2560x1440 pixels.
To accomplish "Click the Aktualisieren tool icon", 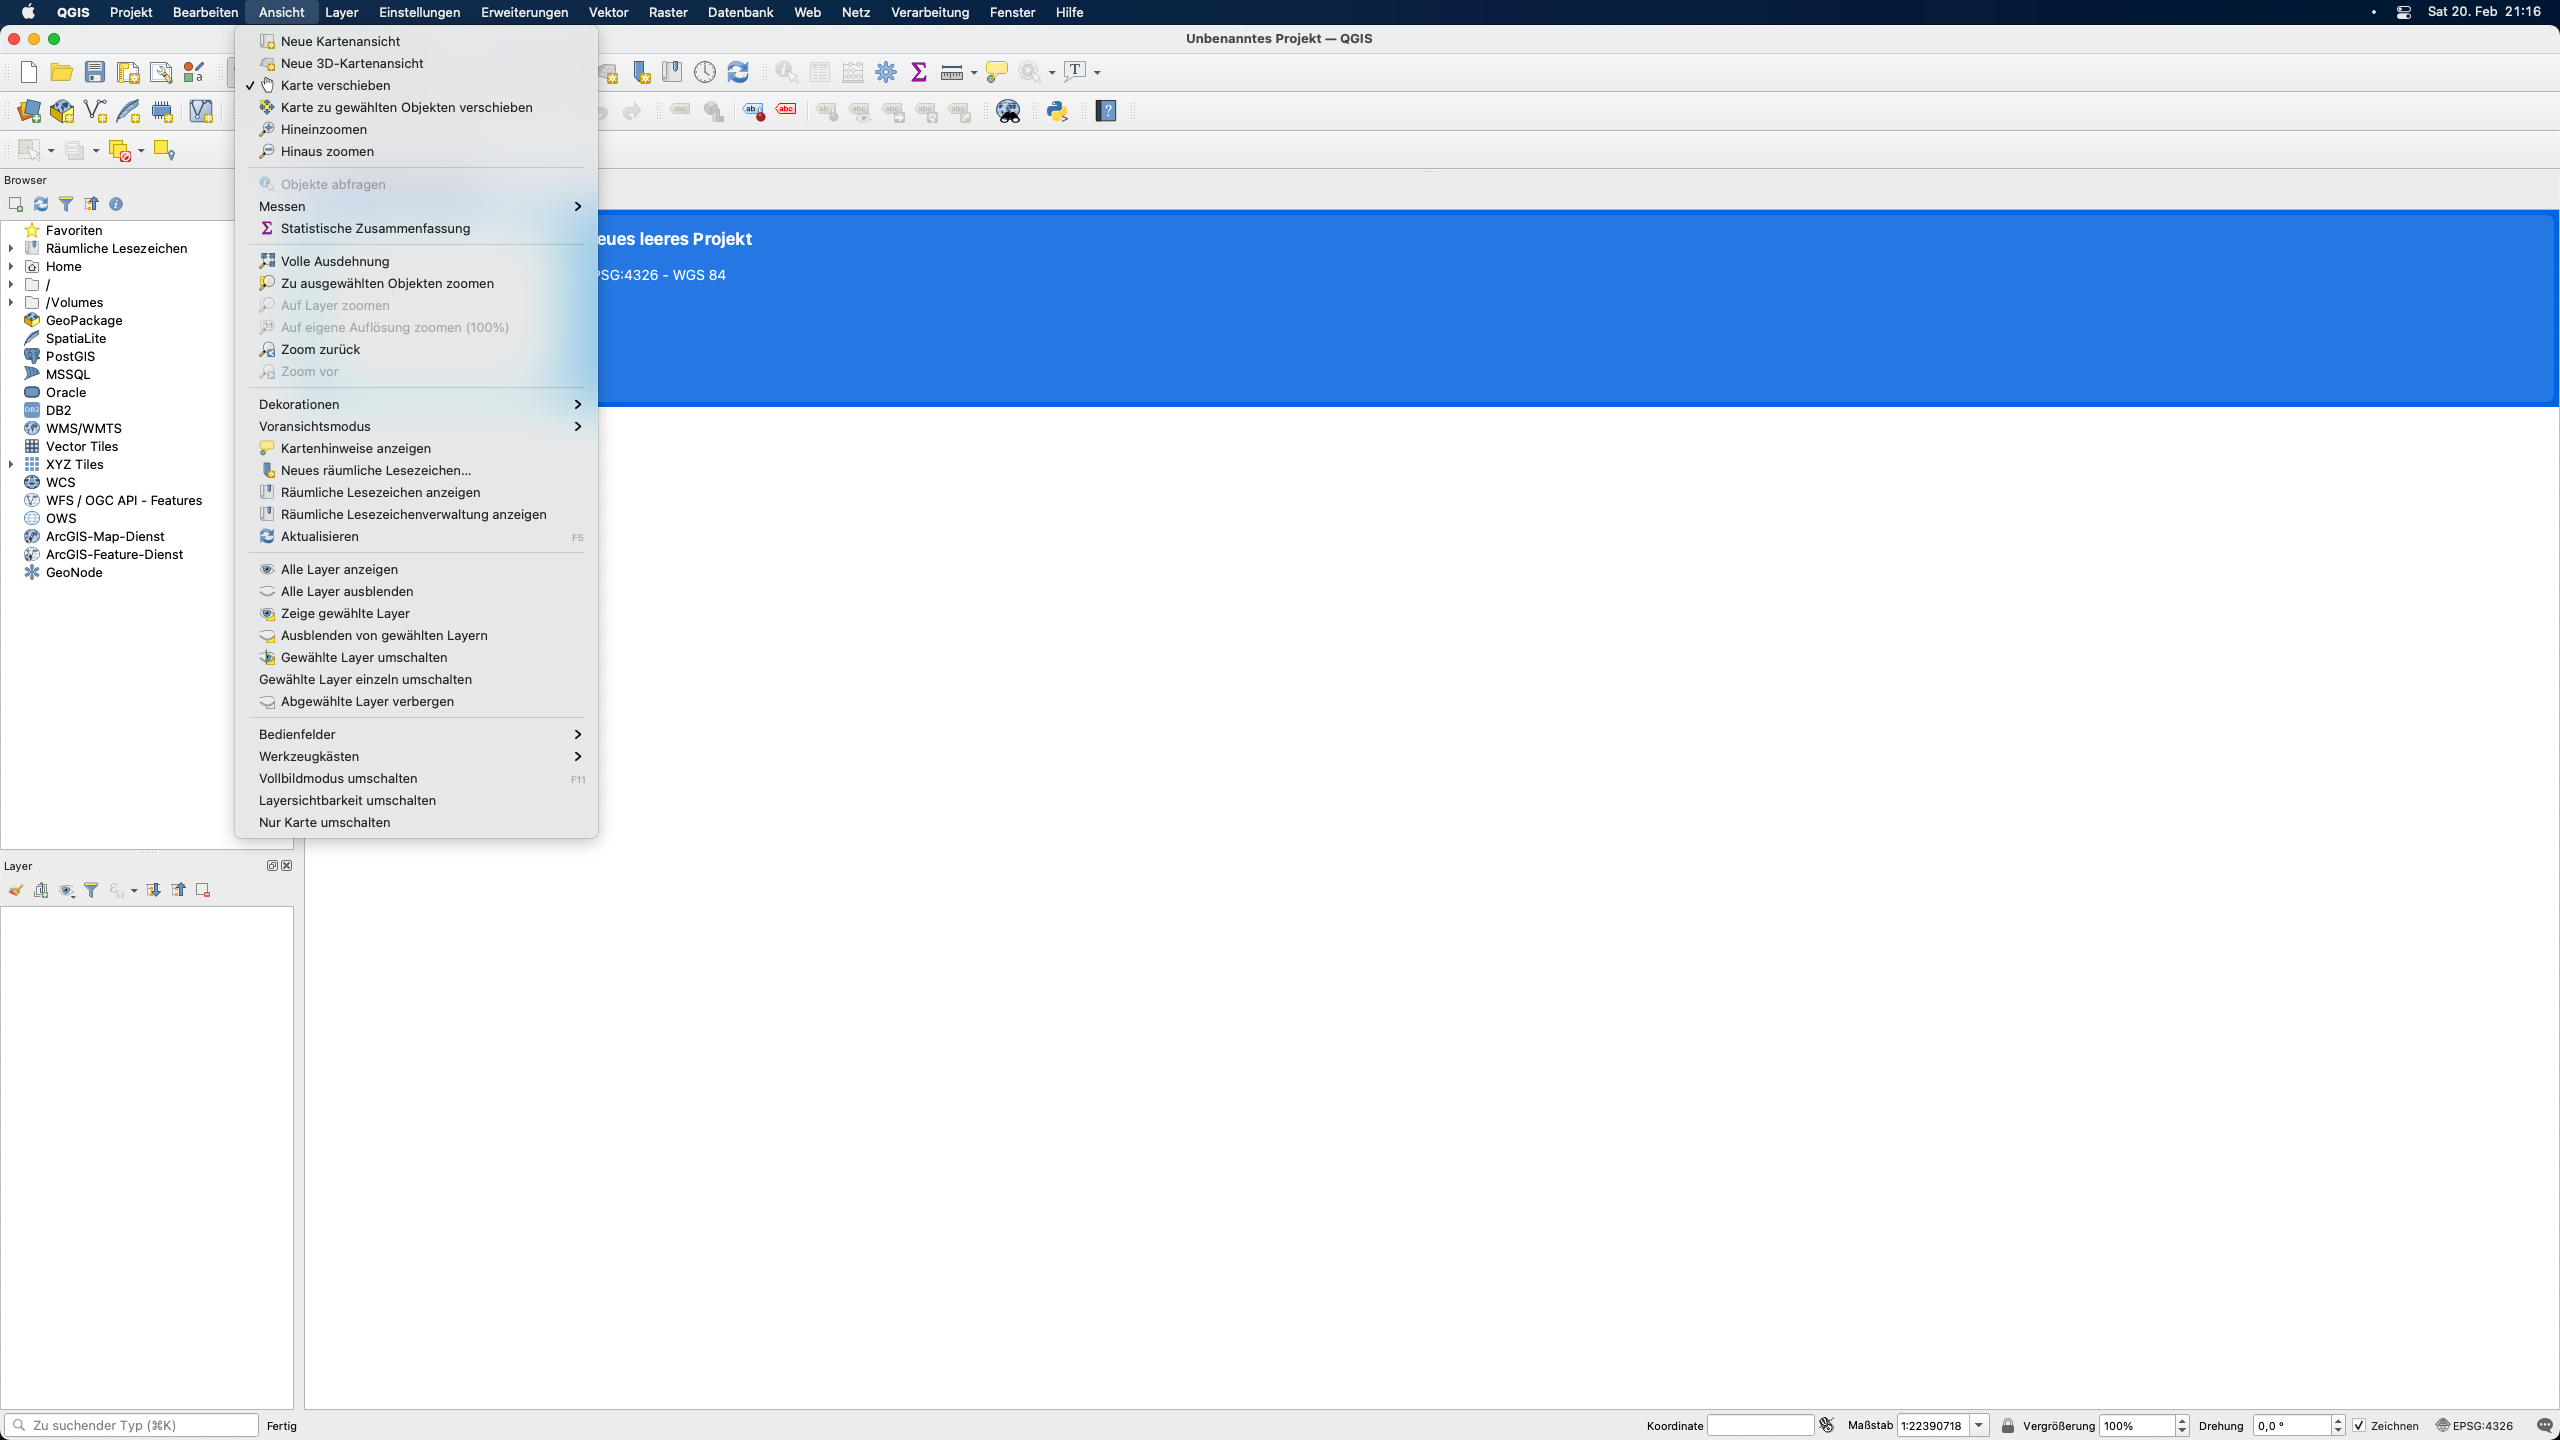I will click(267, 536).
